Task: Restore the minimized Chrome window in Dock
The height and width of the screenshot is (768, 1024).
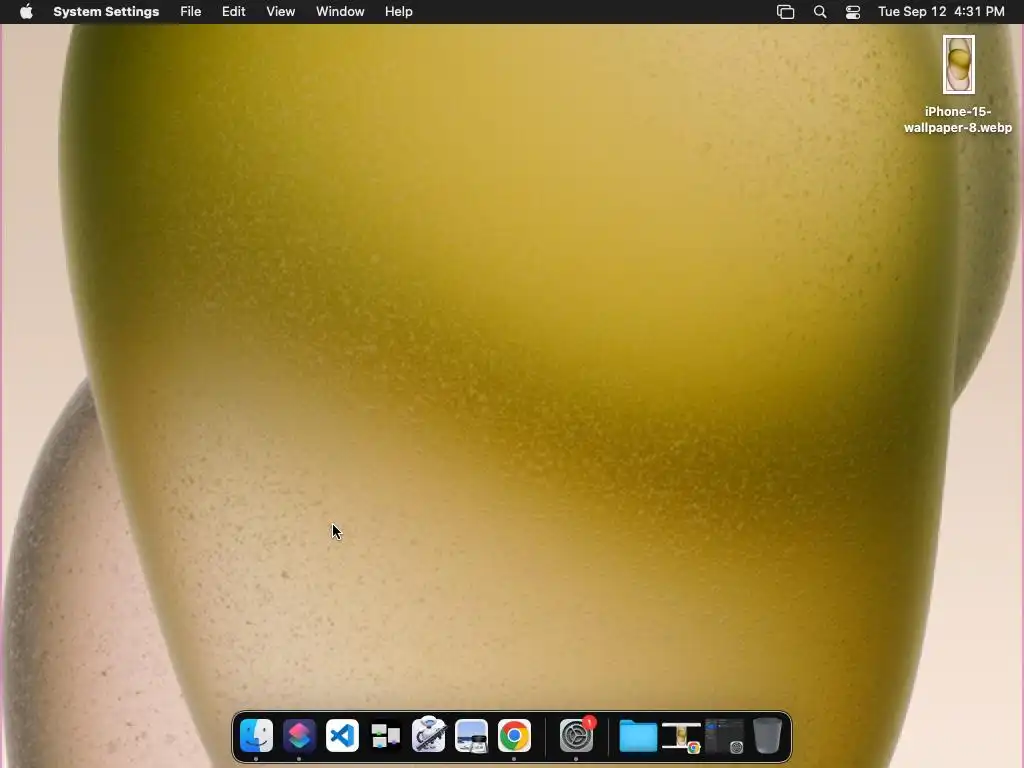Action: click(681, 737)
